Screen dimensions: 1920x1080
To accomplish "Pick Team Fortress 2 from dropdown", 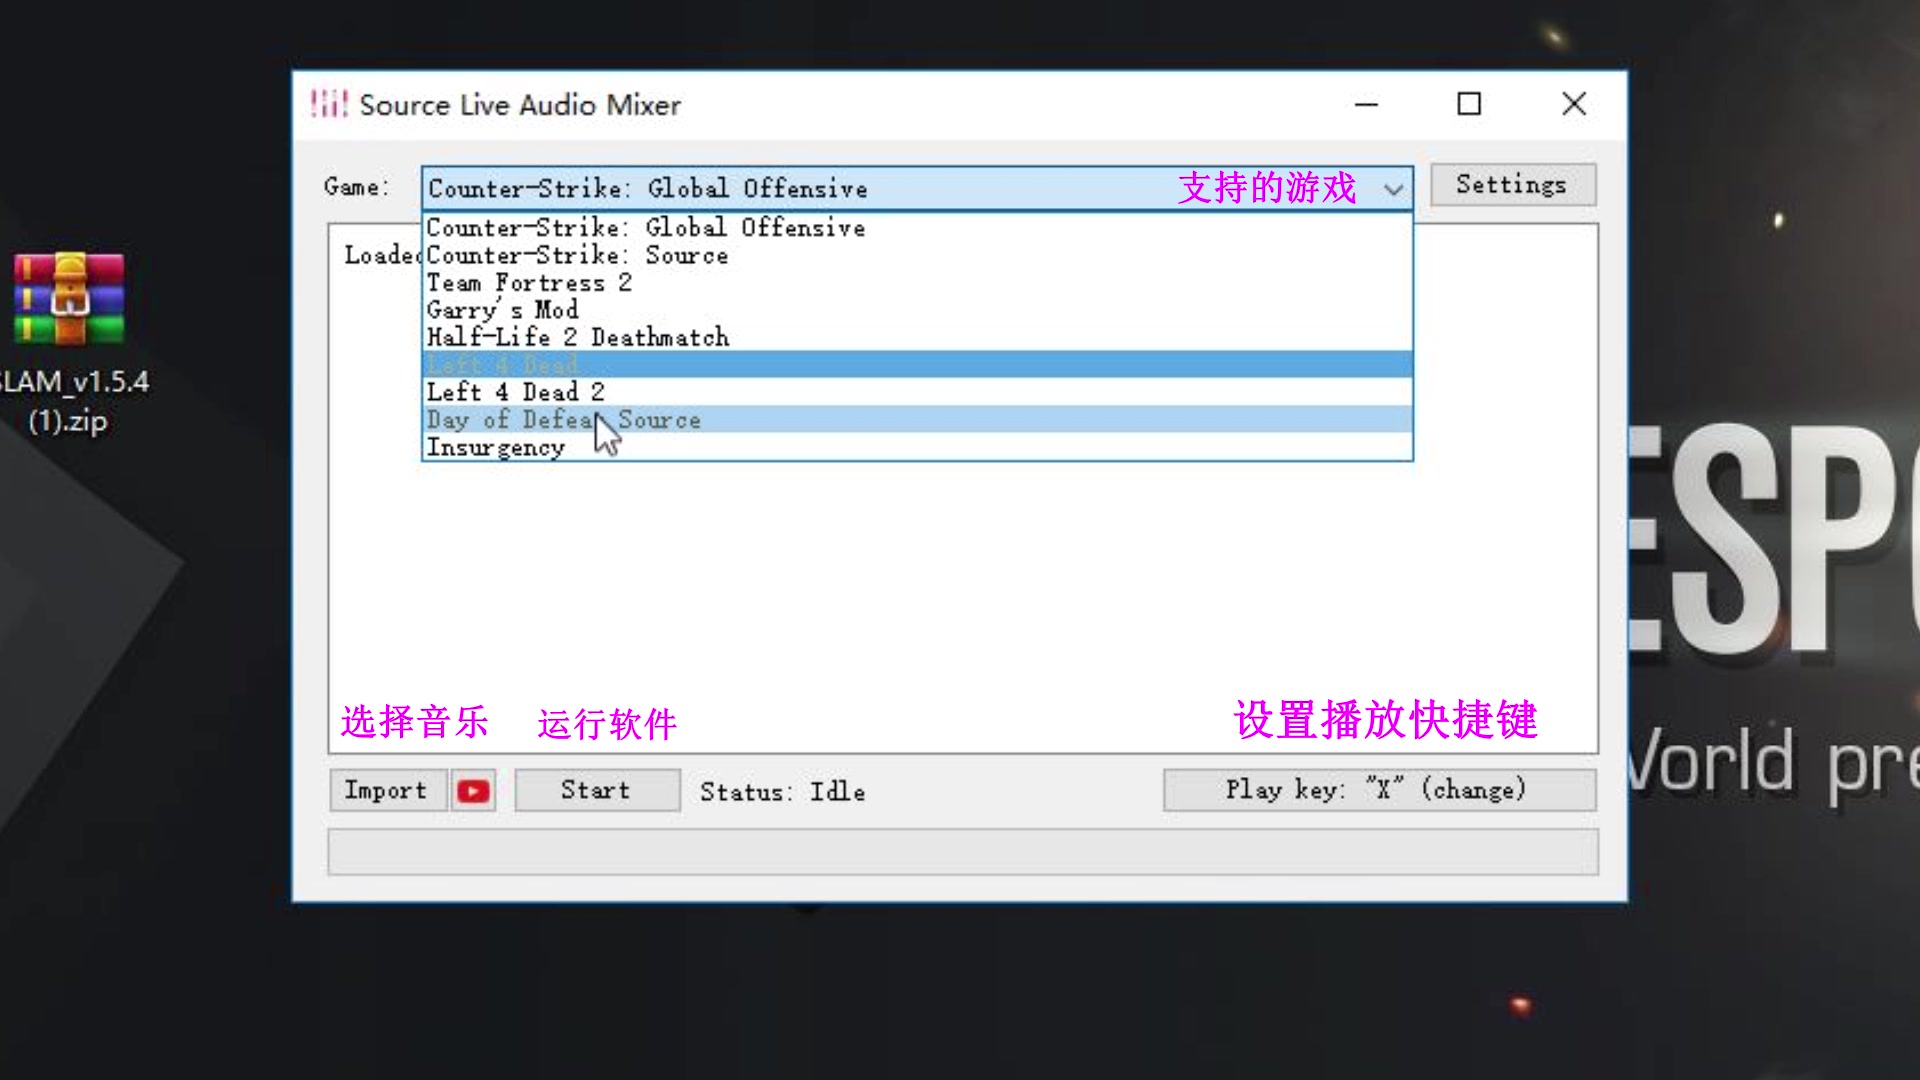I will [529, 283].
